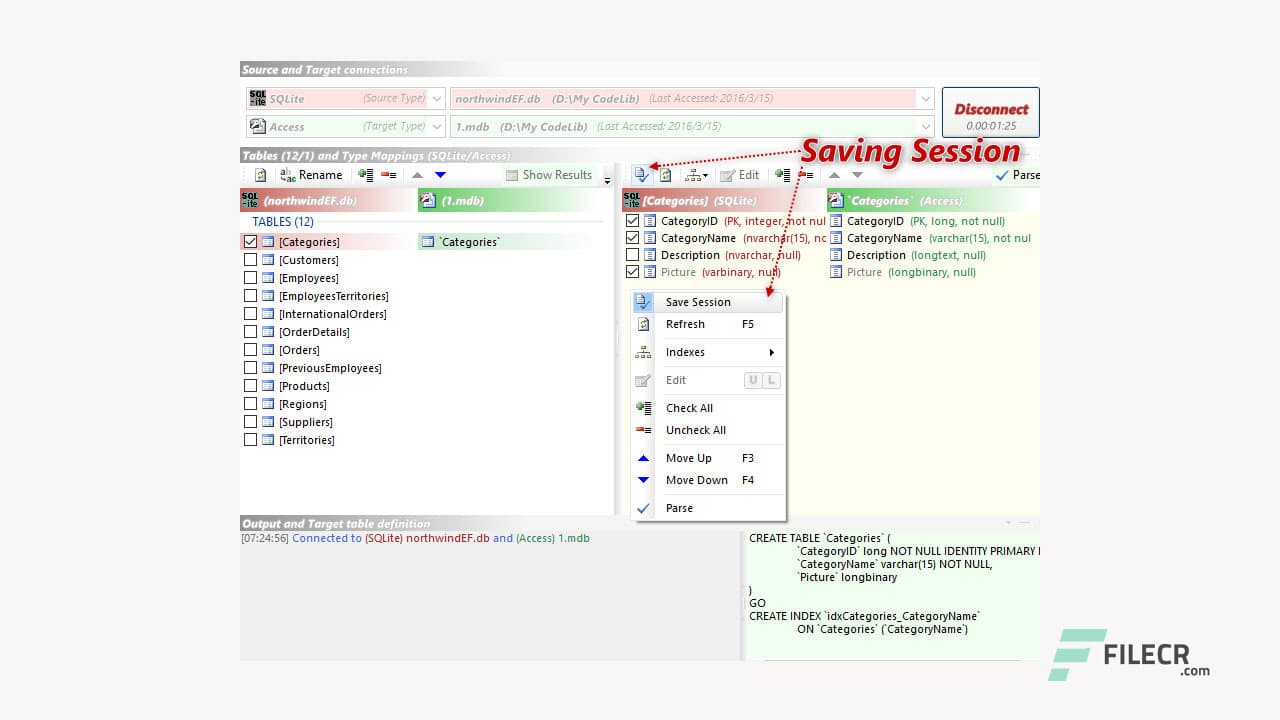Screen dimensions: 1280x720
Task: Choose Uncheck All in the context menu
Action: (x=696, y=430)
